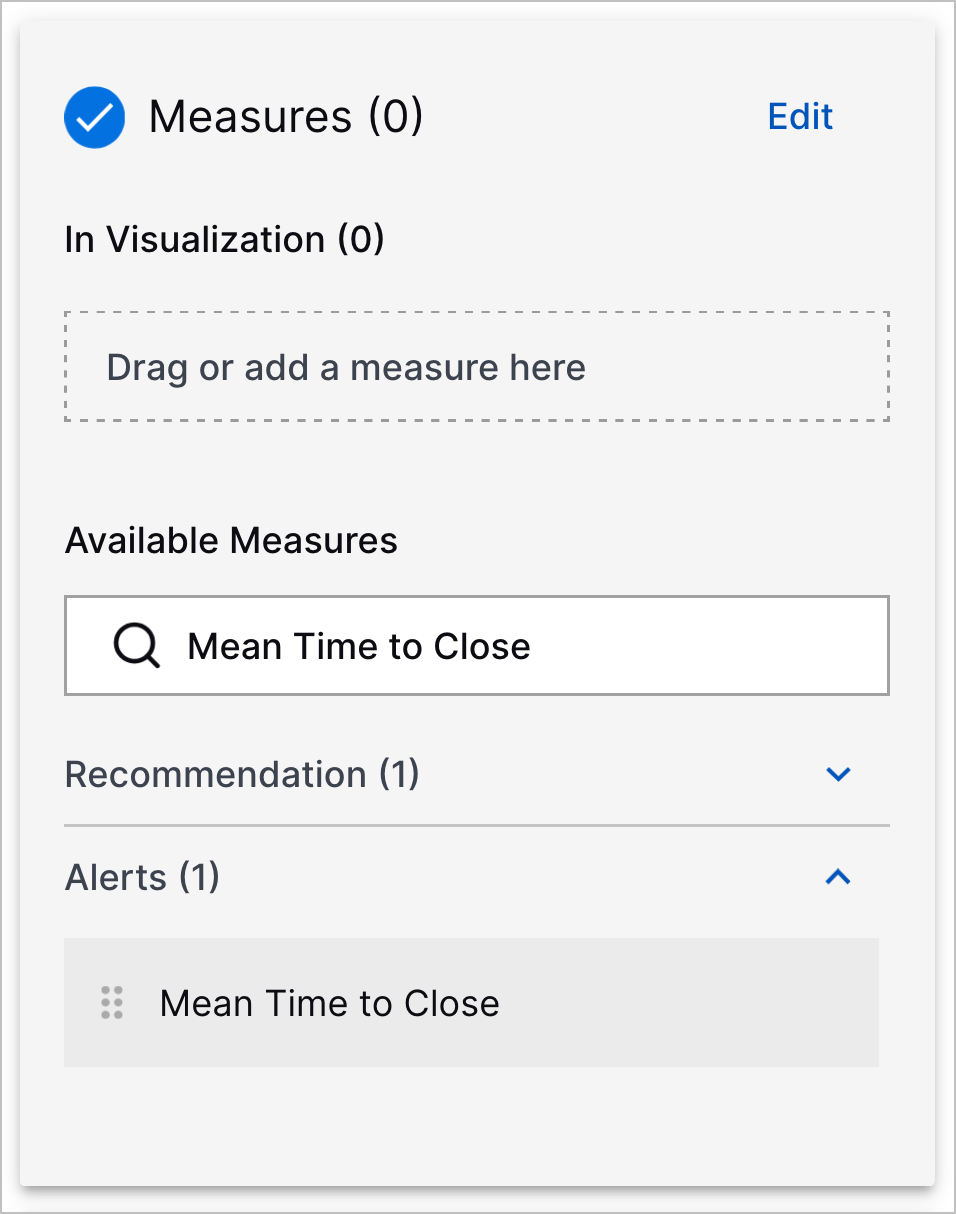The image size is (956, 1214).
Task: Click the search icon inside Available Measures field
Action: tap(136, 645)
